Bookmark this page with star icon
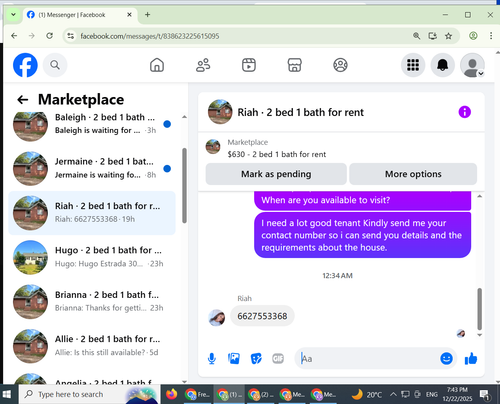Screen dimensions: 500x404 pyautogui.click(x=448, y=36)
